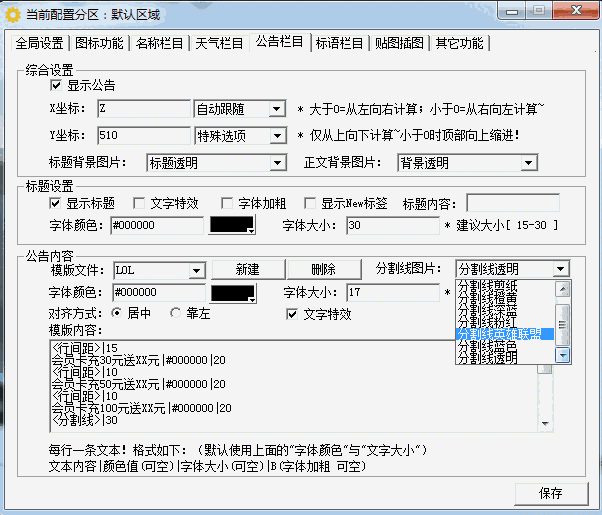Uncheck the 显示标题 checkbox
Screen dimensions: 602x515
pyautogui.click(x=55, y=203)
